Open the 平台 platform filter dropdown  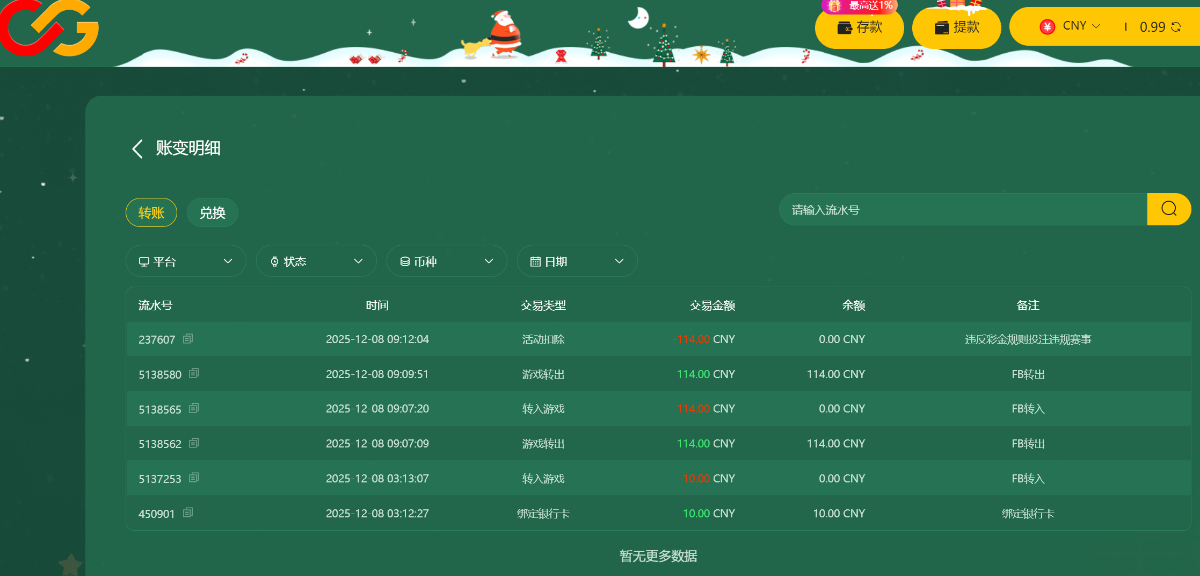pyautogui.click(x=186, y=261)
